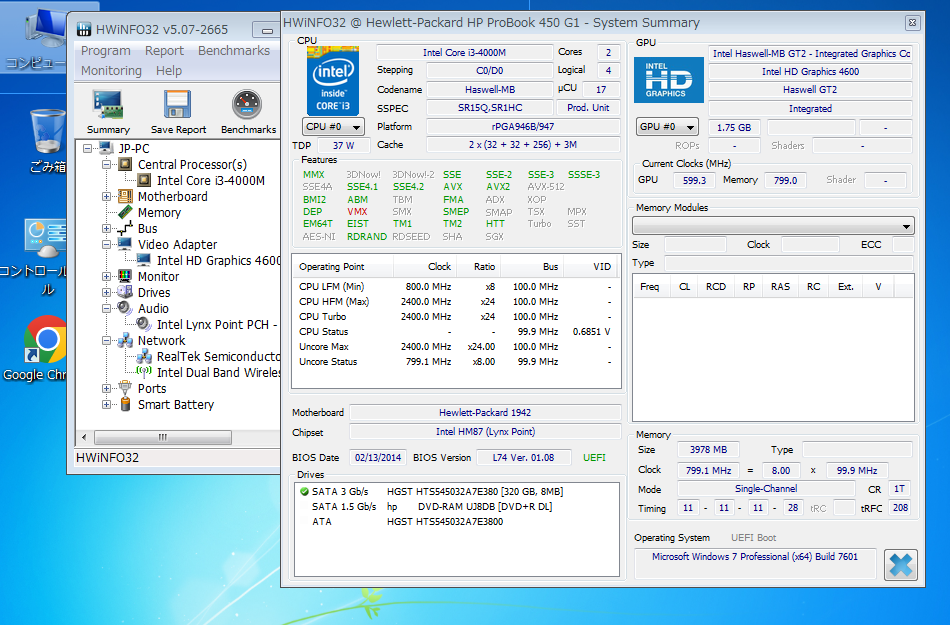Click the SSPEC value SR15Q,SR1HC
Viewport: 950px width, 625px height.
pyautogui.click(x=490, y=108)
